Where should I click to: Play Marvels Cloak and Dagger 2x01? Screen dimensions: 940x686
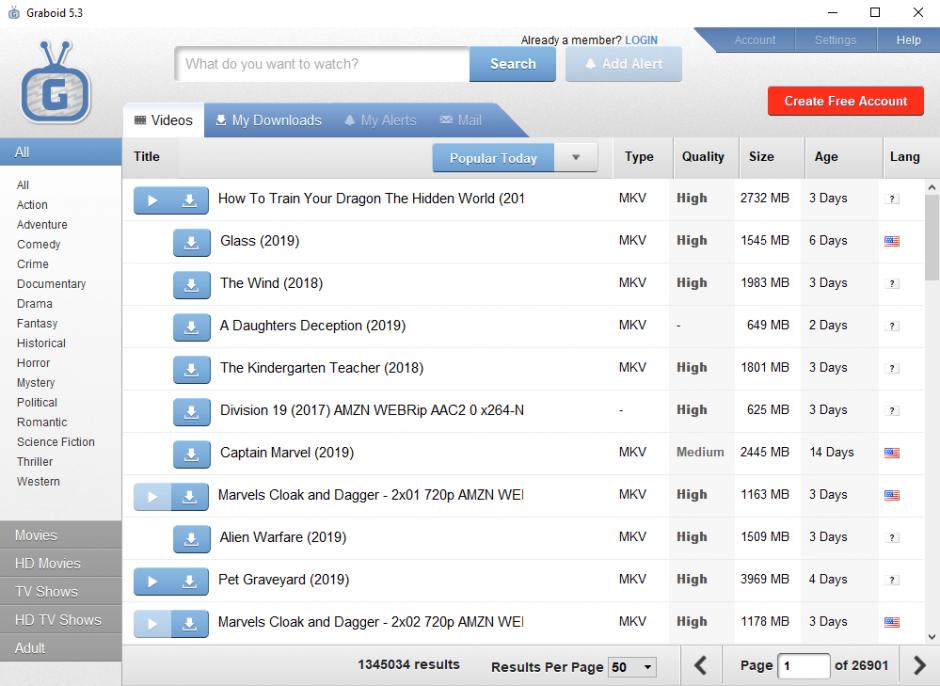(x=152, y=497)
